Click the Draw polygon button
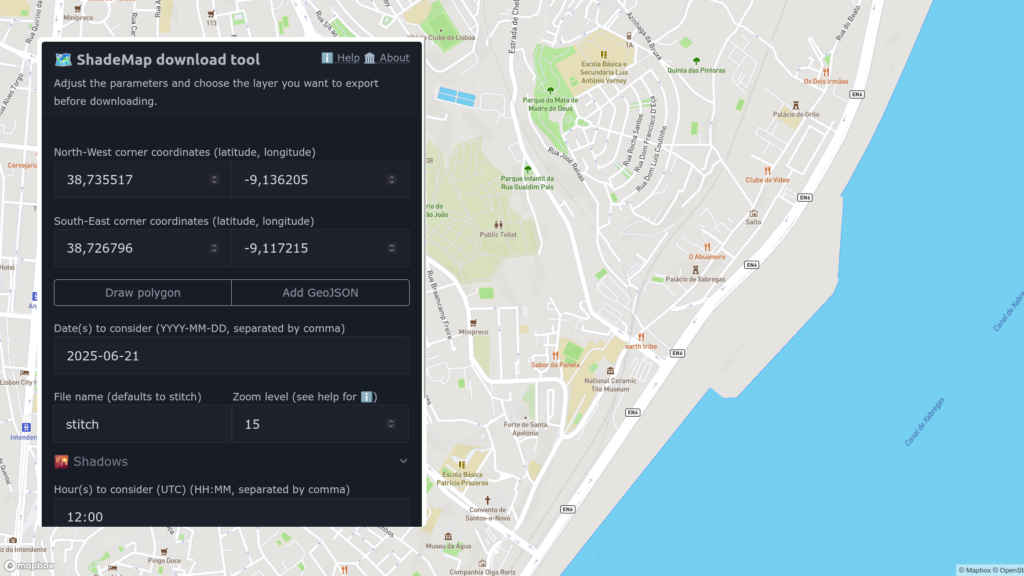 [143, 293]
